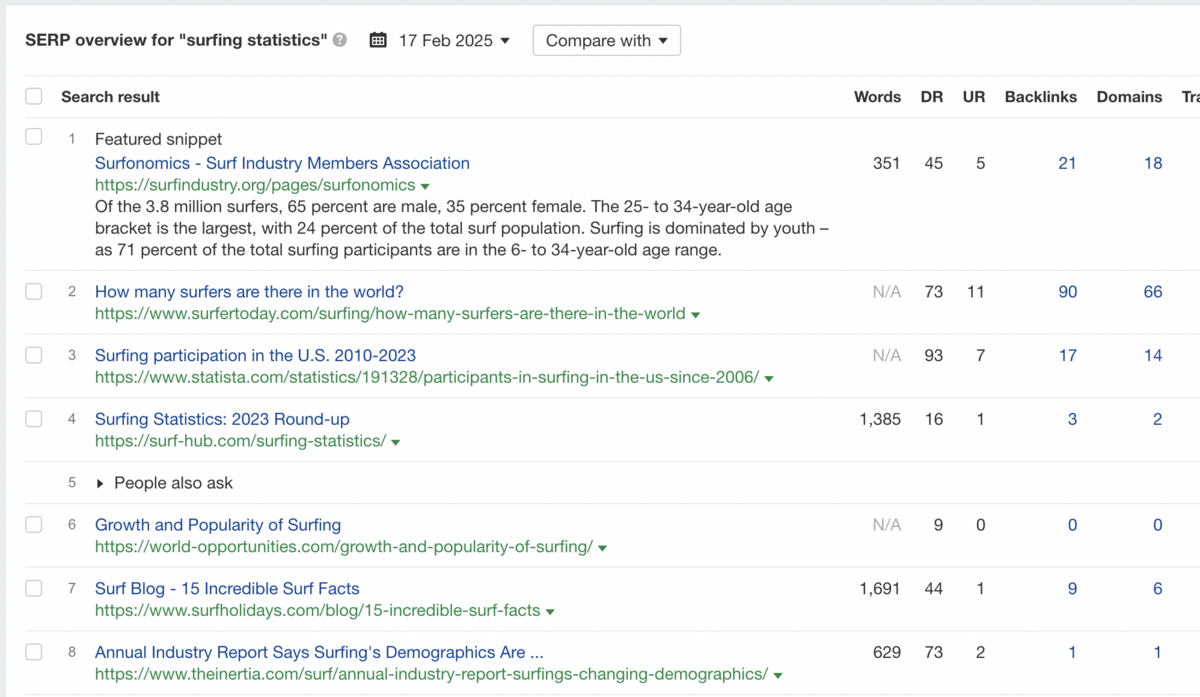The width and height of the screenshot is (1200, 697).
Task: Sort by the Backlinks column header
Action: (x=1040, y=97)
